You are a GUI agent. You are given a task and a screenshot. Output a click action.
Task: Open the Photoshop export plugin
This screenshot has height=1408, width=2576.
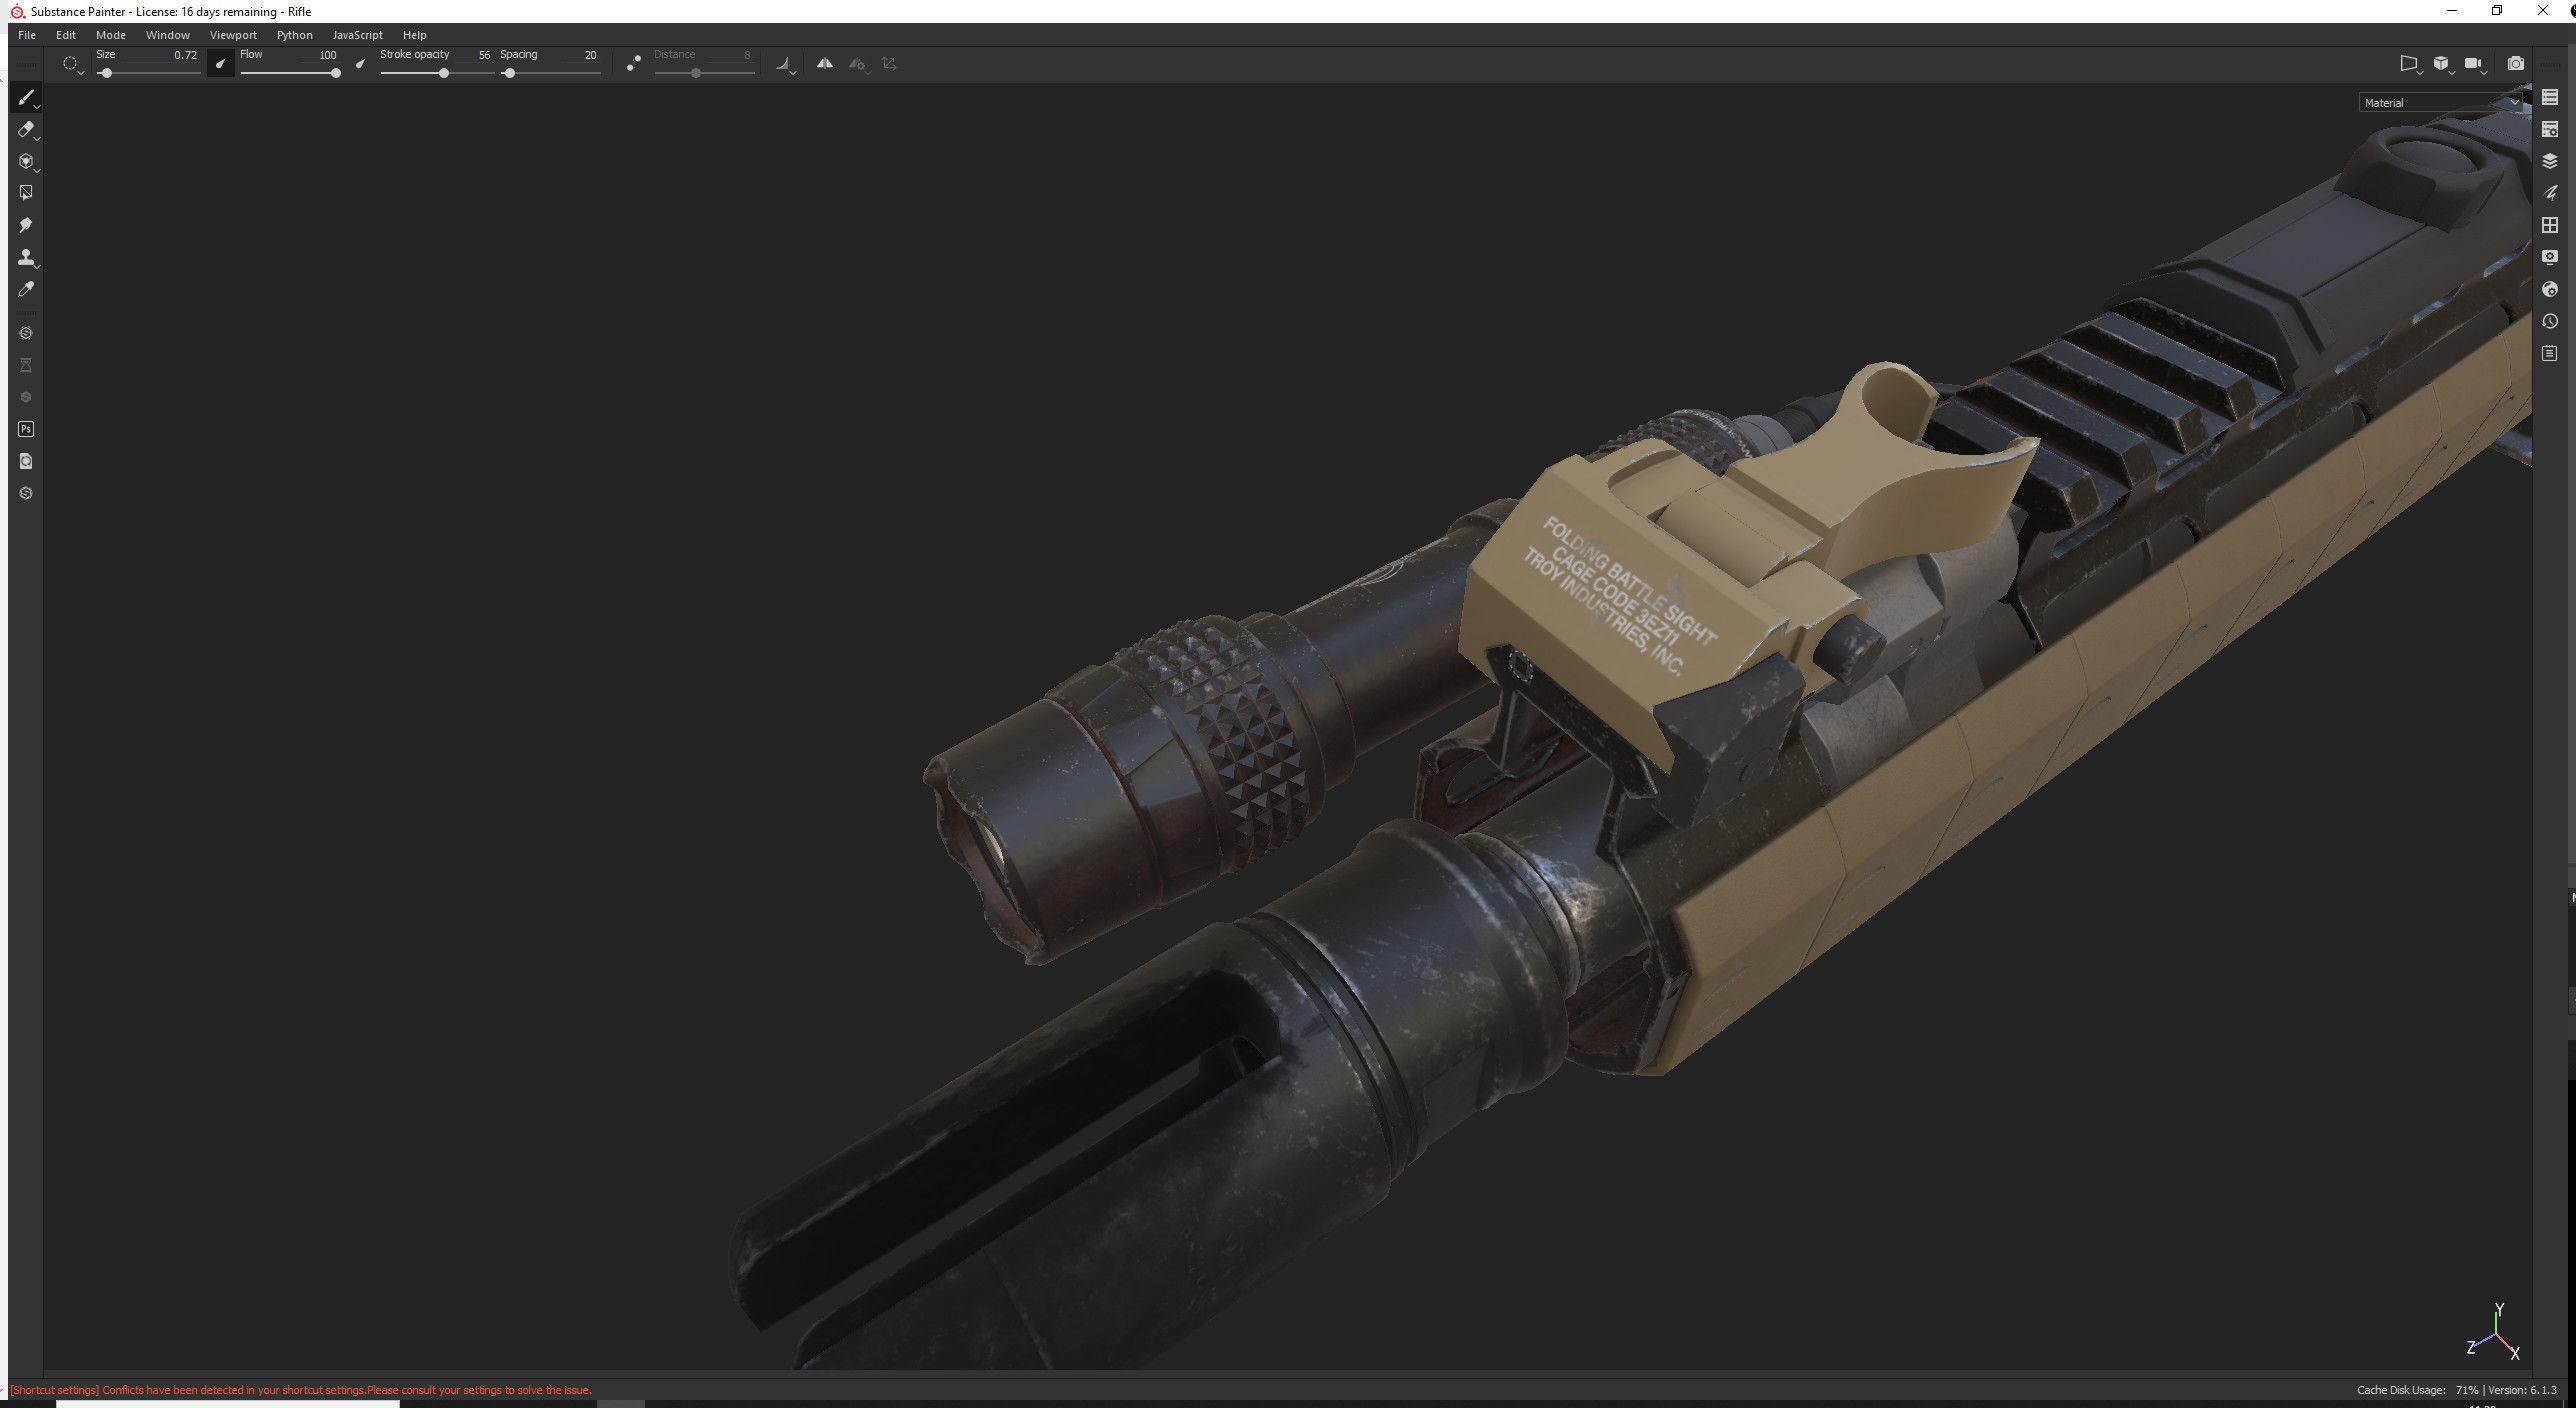coord(26,428)
